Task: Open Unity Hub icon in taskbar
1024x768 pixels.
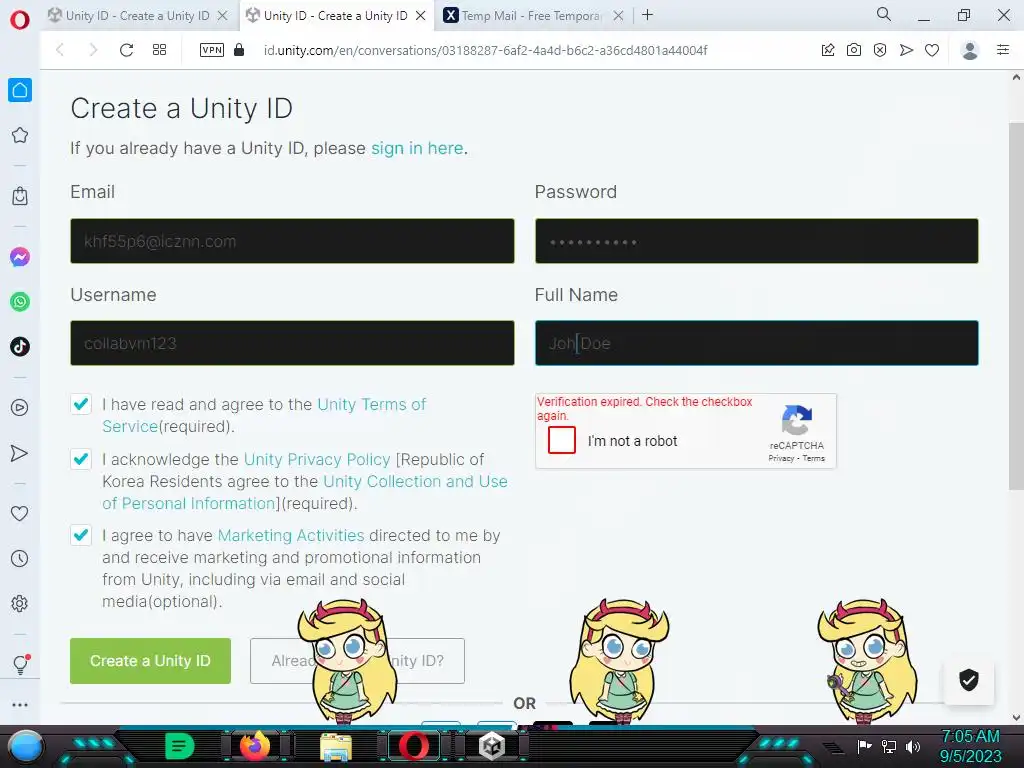Action: 492,746
